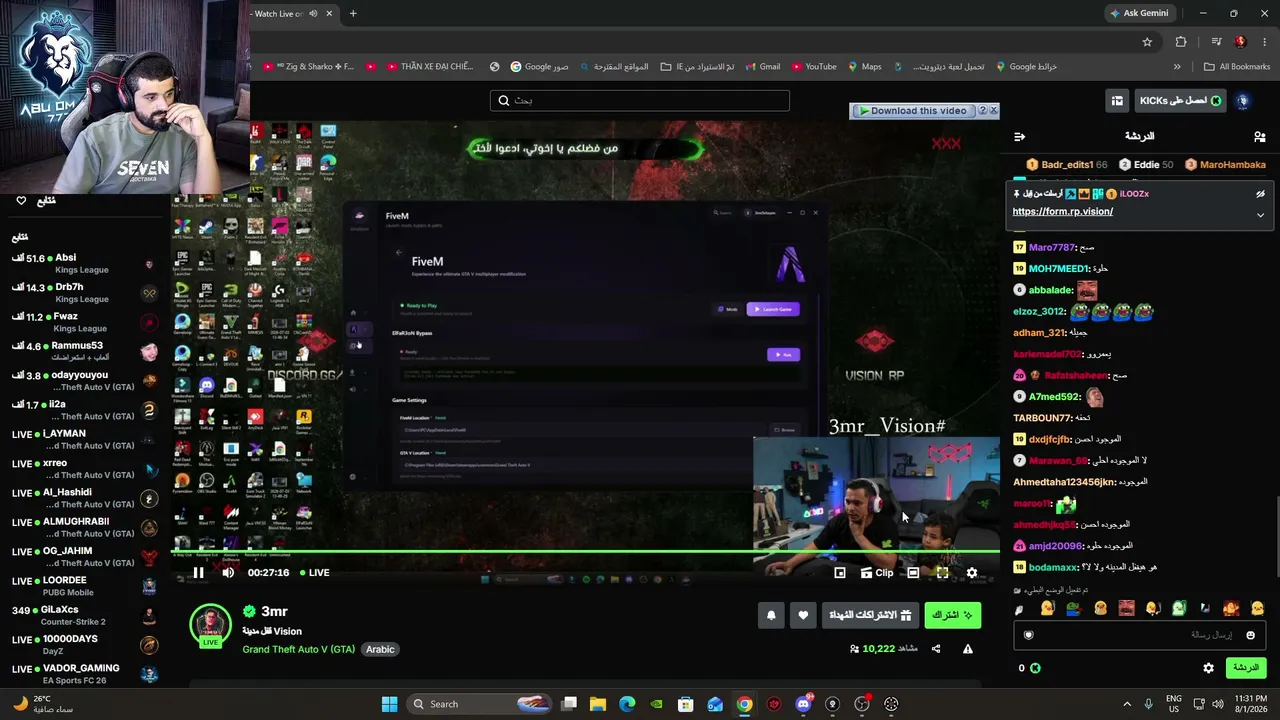
Task: Mute the stream player volume
Action: (228, 573)
